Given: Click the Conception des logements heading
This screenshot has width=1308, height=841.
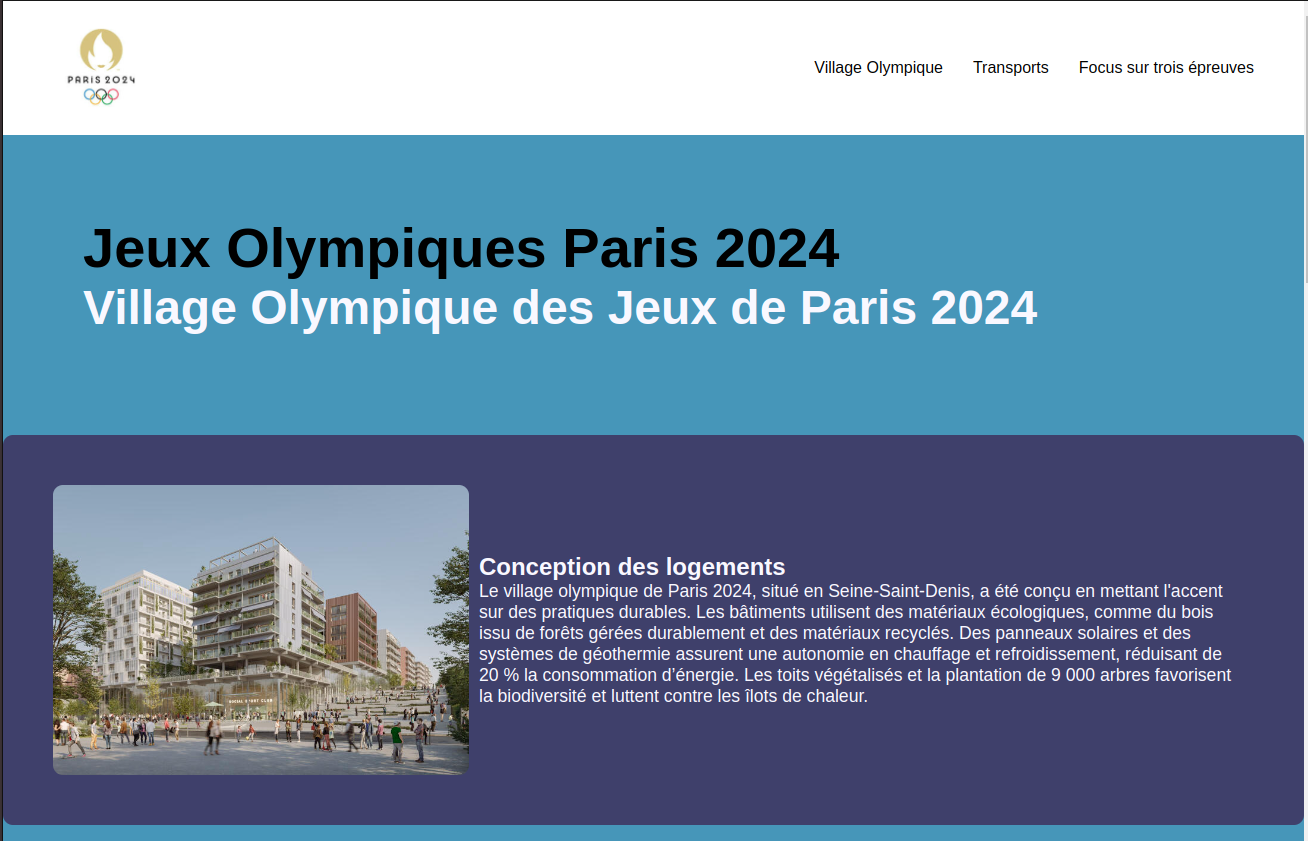Looking at the screenshot, I should point(632,567).
